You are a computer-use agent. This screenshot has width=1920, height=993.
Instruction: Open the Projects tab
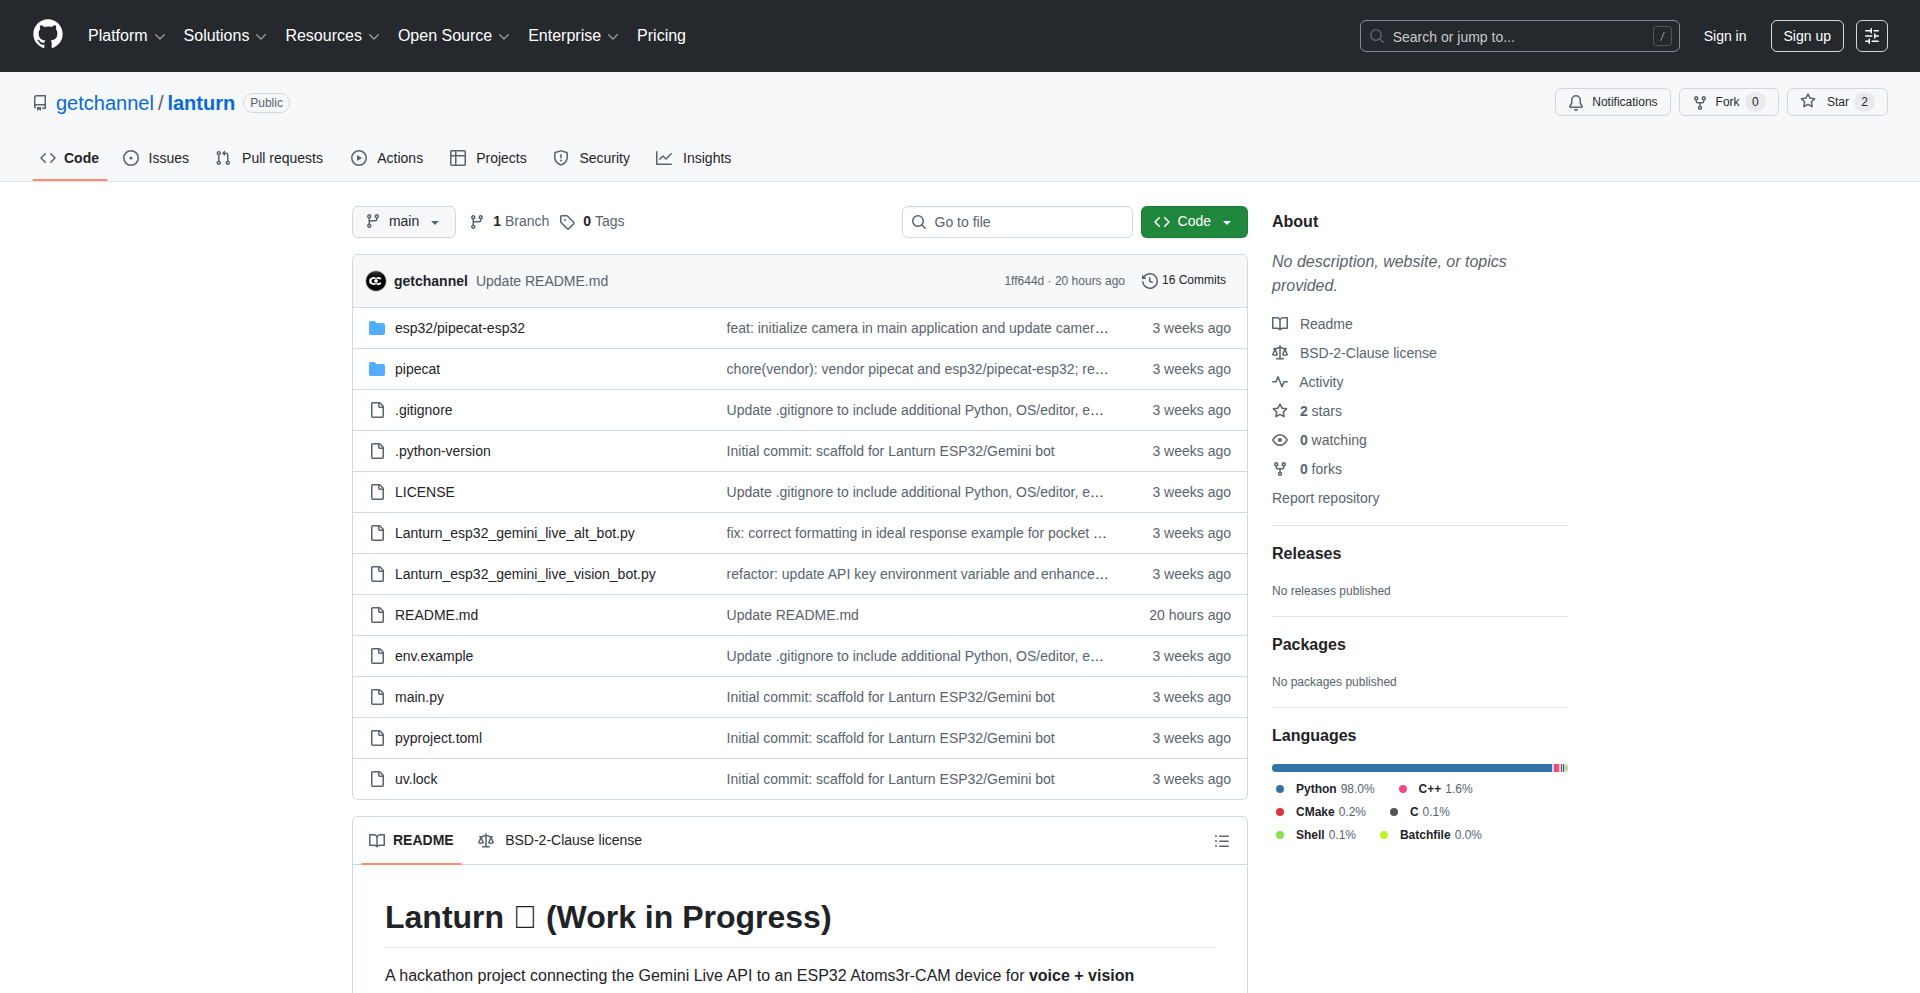pos(488,158)
